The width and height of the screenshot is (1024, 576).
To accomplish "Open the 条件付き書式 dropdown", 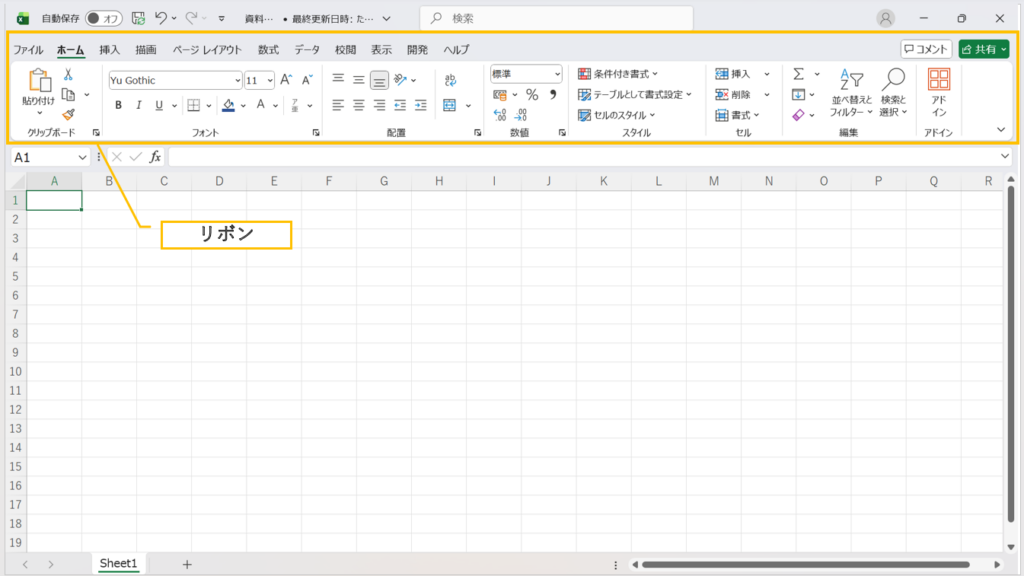I will pyautogui.click(x=618, y=74).
